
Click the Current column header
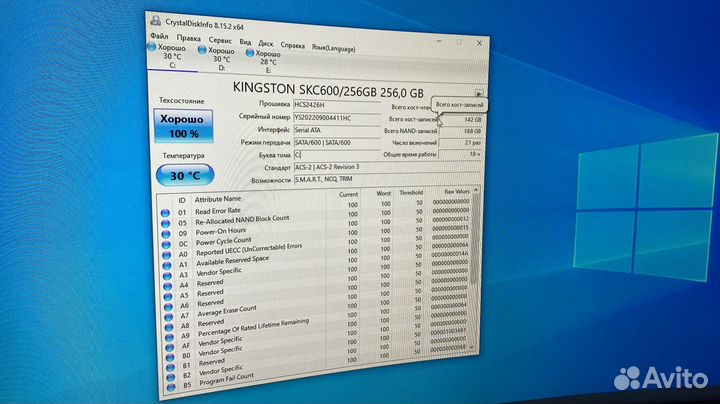[x=348, y=195]
